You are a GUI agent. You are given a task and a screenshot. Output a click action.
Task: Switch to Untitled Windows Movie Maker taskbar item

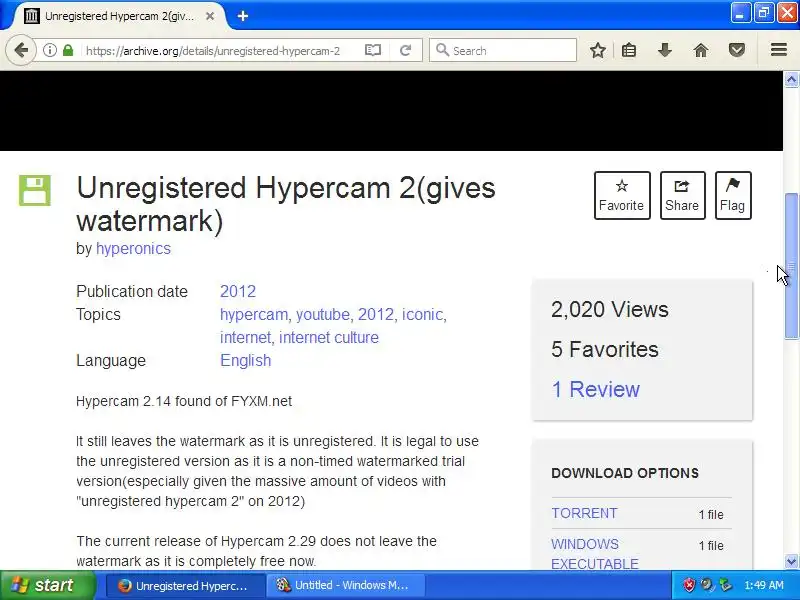[x=345, y=586]
